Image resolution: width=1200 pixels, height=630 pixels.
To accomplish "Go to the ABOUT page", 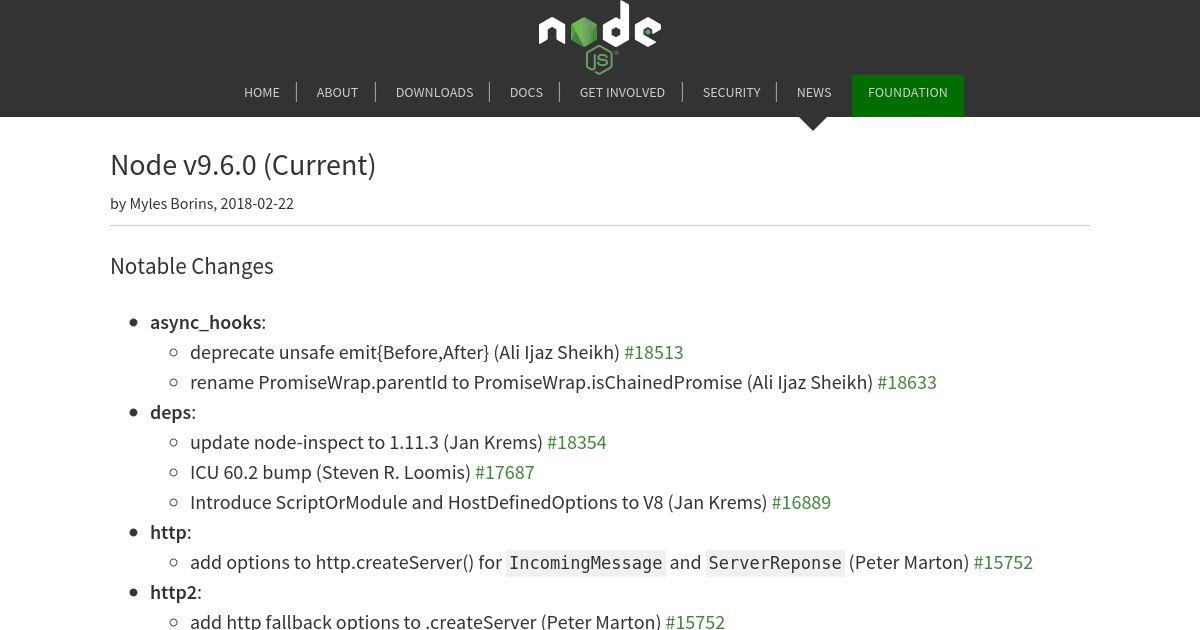I will [x=337, y=92].
